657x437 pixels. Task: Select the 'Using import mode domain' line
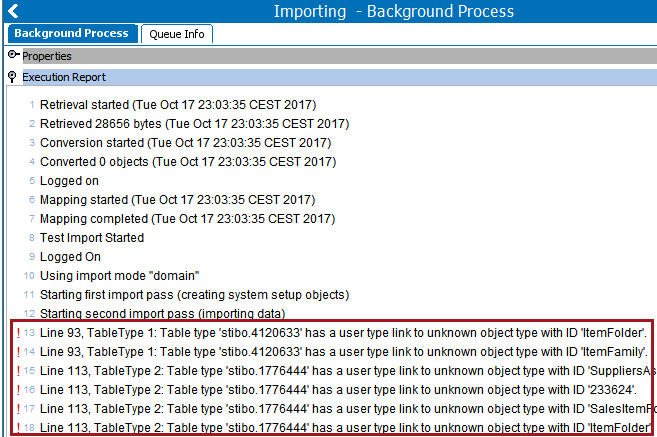click(119, 276)
